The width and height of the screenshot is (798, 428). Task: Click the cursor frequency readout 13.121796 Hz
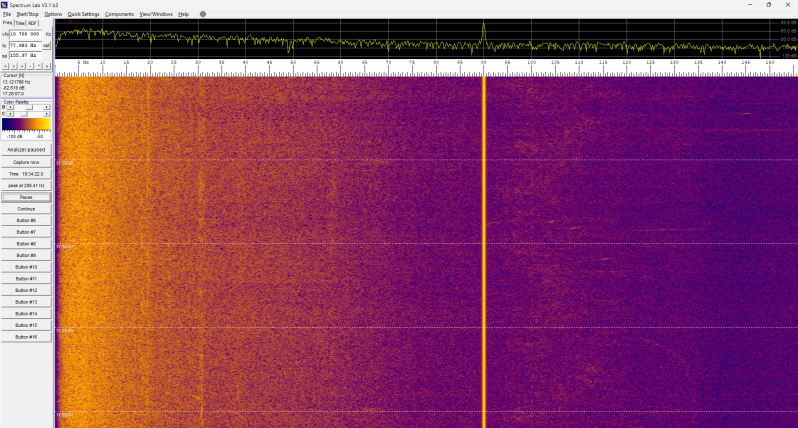click(16, 82)
